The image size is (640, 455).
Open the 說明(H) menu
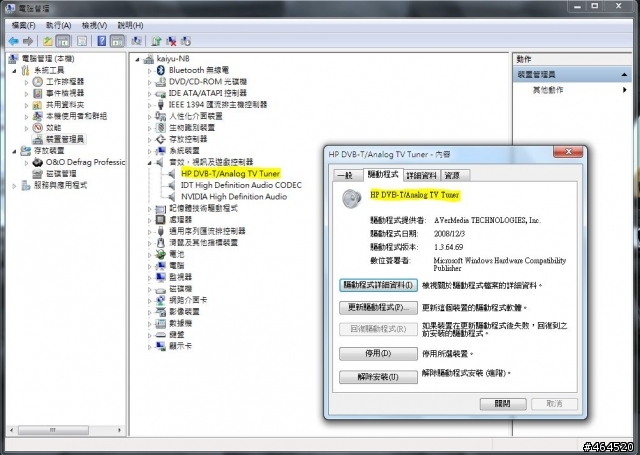point(130,25)
